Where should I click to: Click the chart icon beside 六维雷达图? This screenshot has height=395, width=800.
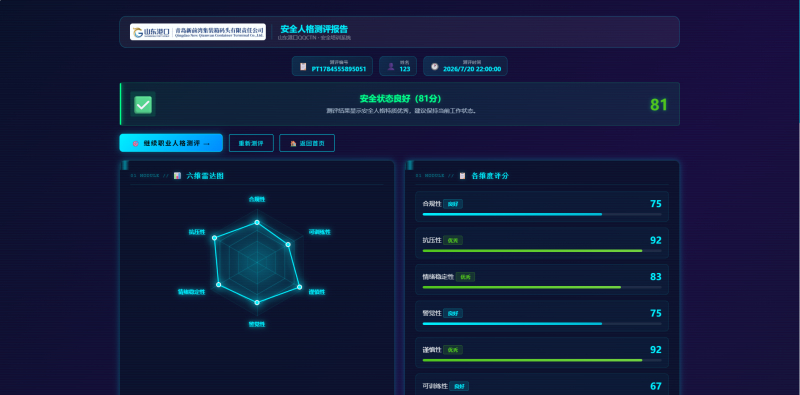pyautogui.click(x=178, y=176)
